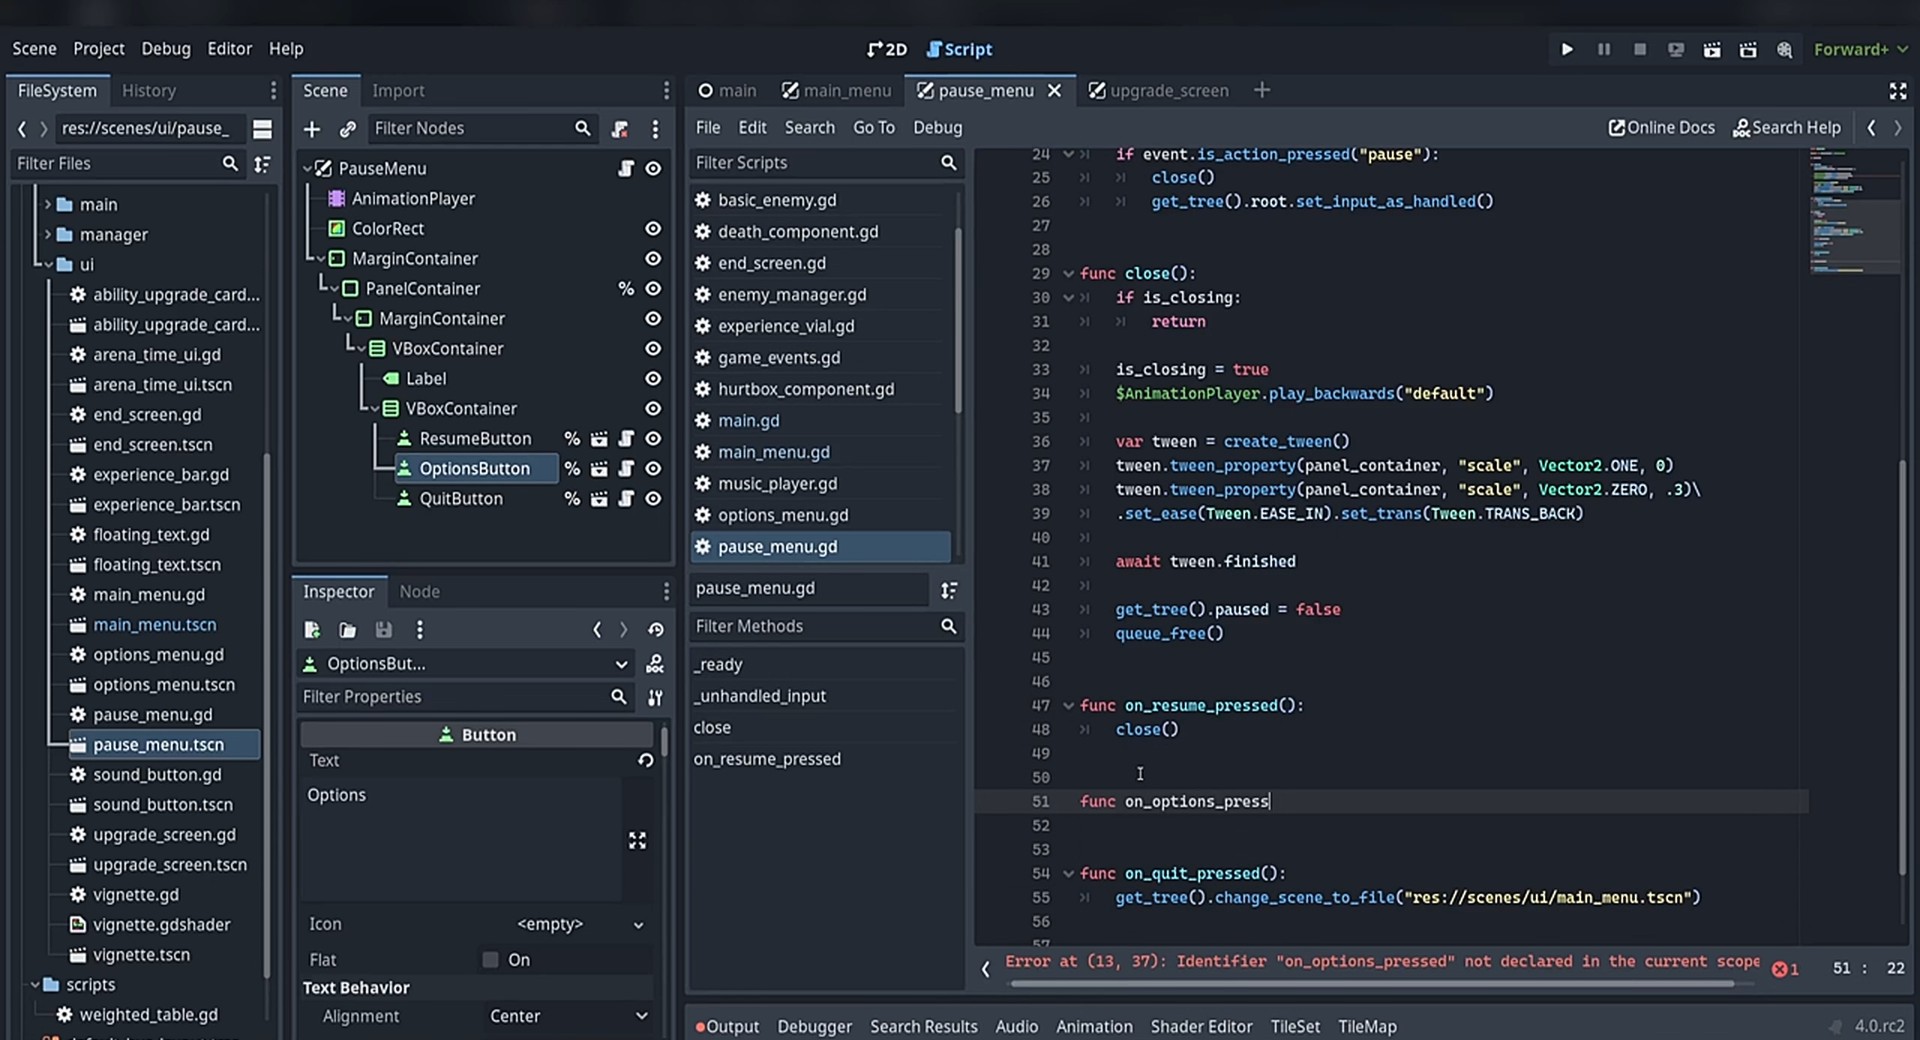Open the script attached to PauseMenu node
This screenshot has width=1920, height=1040.
626,169
